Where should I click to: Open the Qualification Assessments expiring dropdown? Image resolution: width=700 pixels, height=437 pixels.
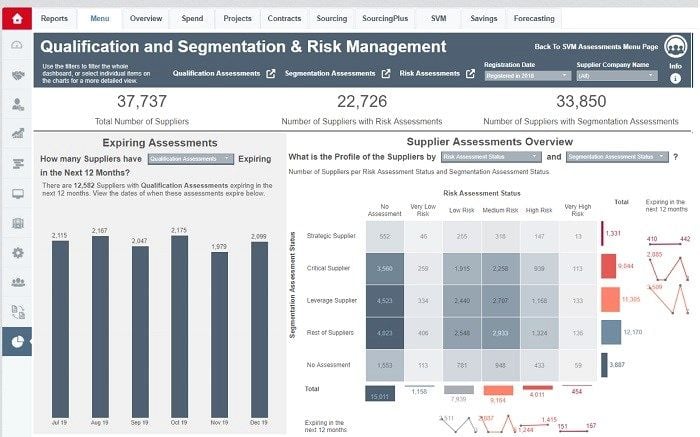point(191,159)
